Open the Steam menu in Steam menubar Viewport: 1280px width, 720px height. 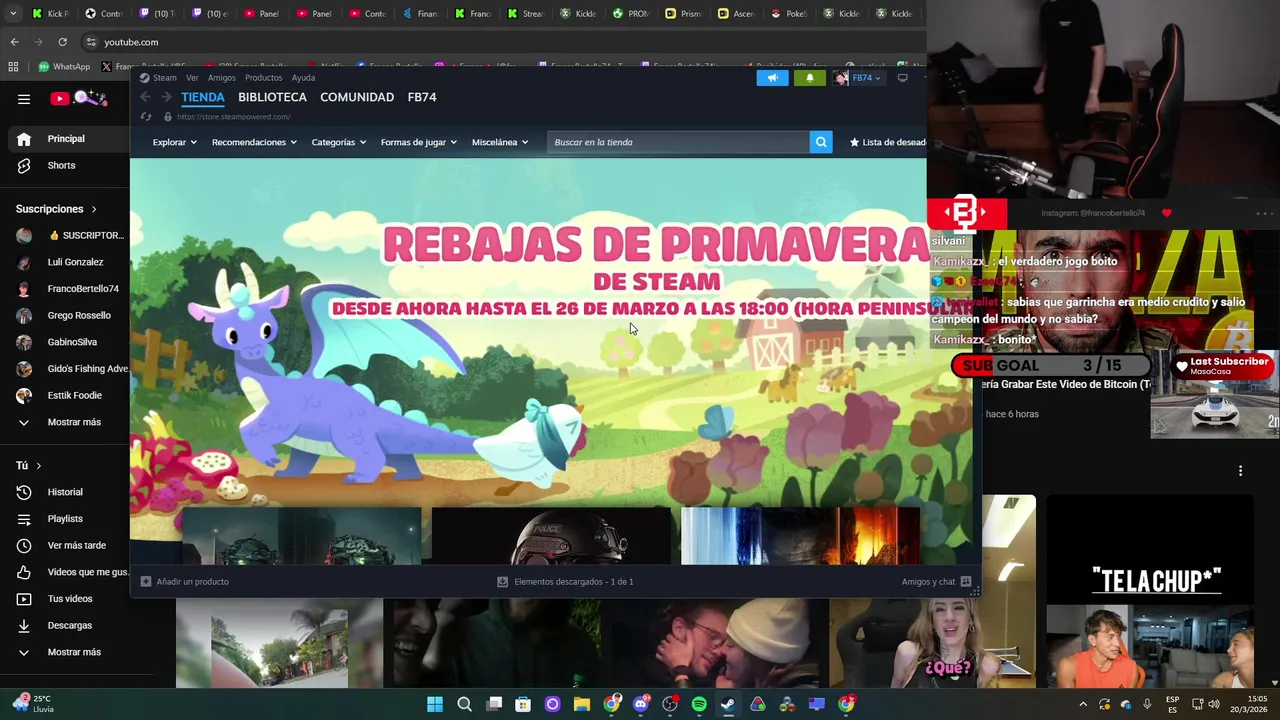[x=158, y=78]
